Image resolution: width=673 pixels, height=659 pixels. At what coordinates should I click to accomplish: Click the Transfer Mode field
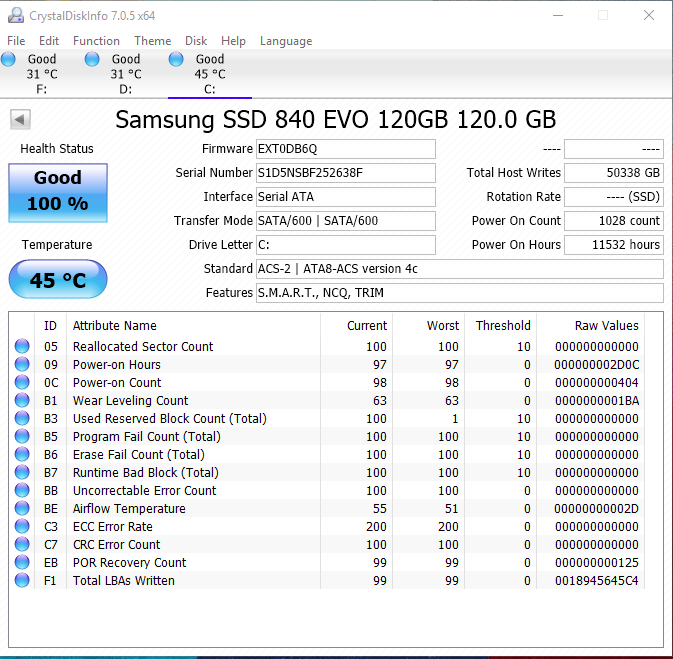point(346,221)
